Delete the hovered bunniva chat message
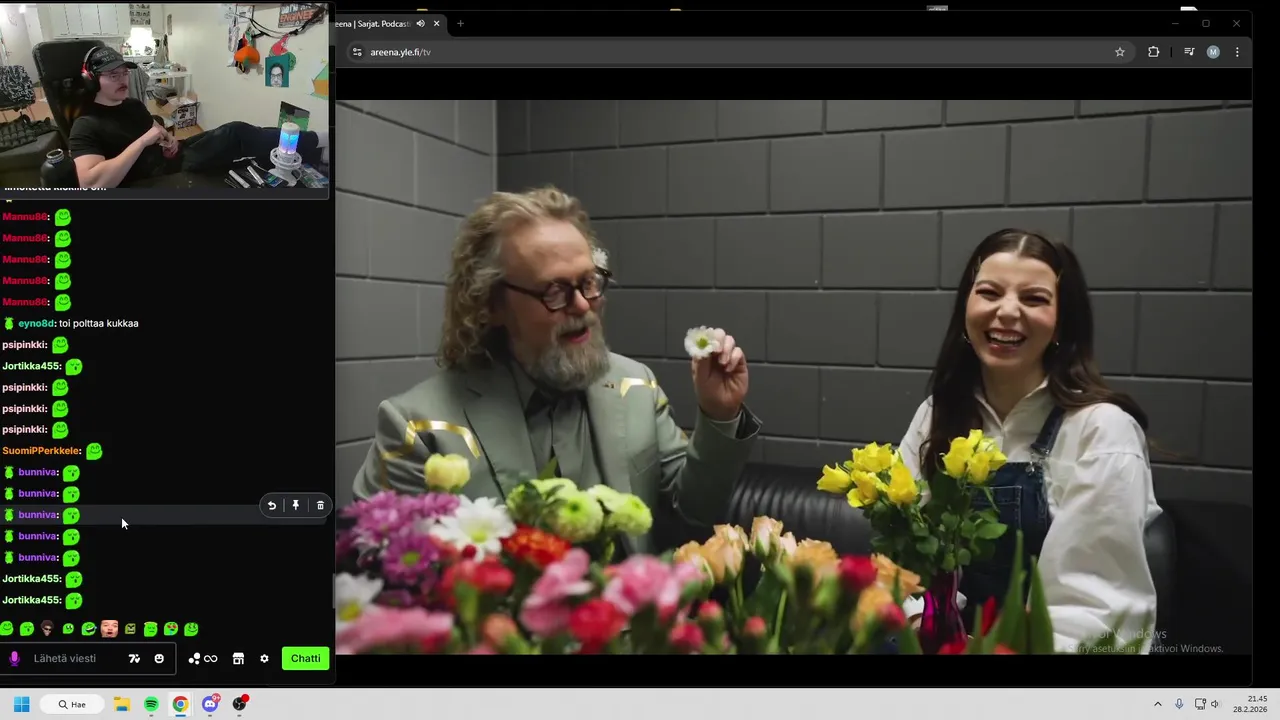1280x720 pixels. pos(320,506)
